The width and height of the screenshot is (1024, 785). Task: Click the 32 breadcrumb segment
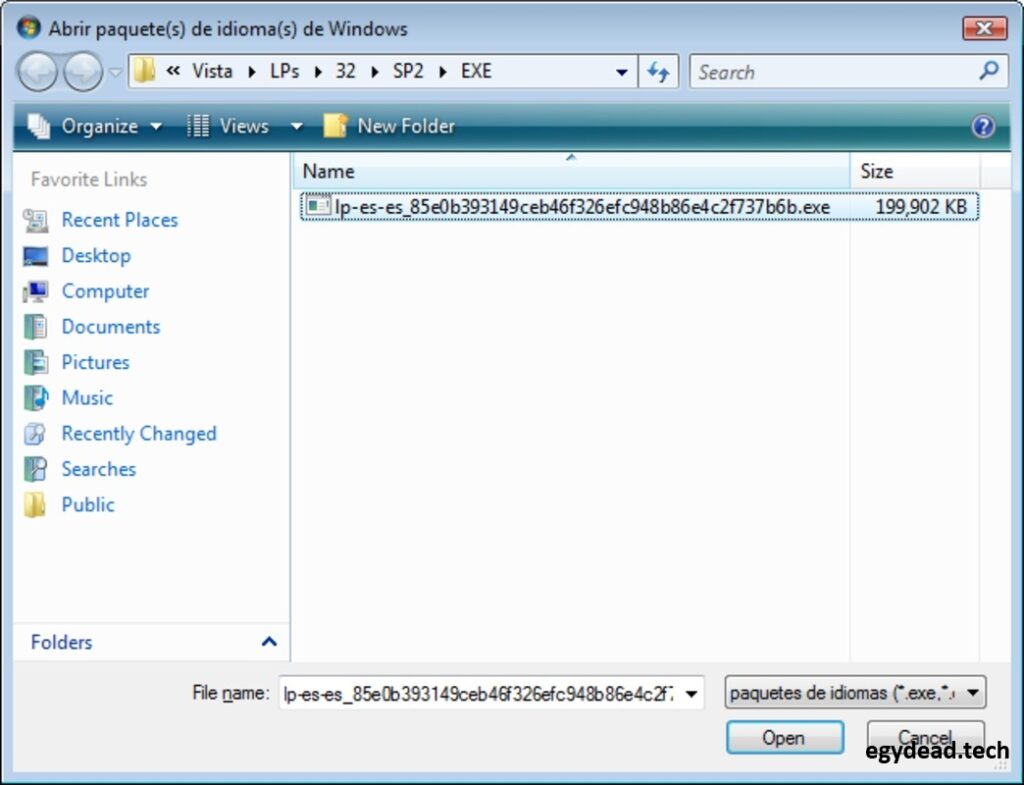345,71
